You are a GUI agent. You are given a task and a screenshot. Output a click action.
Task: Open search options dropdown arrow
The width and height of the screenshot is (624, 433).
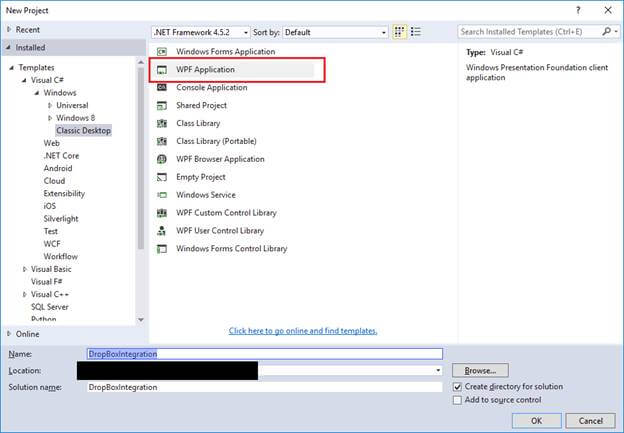(616, 31)
